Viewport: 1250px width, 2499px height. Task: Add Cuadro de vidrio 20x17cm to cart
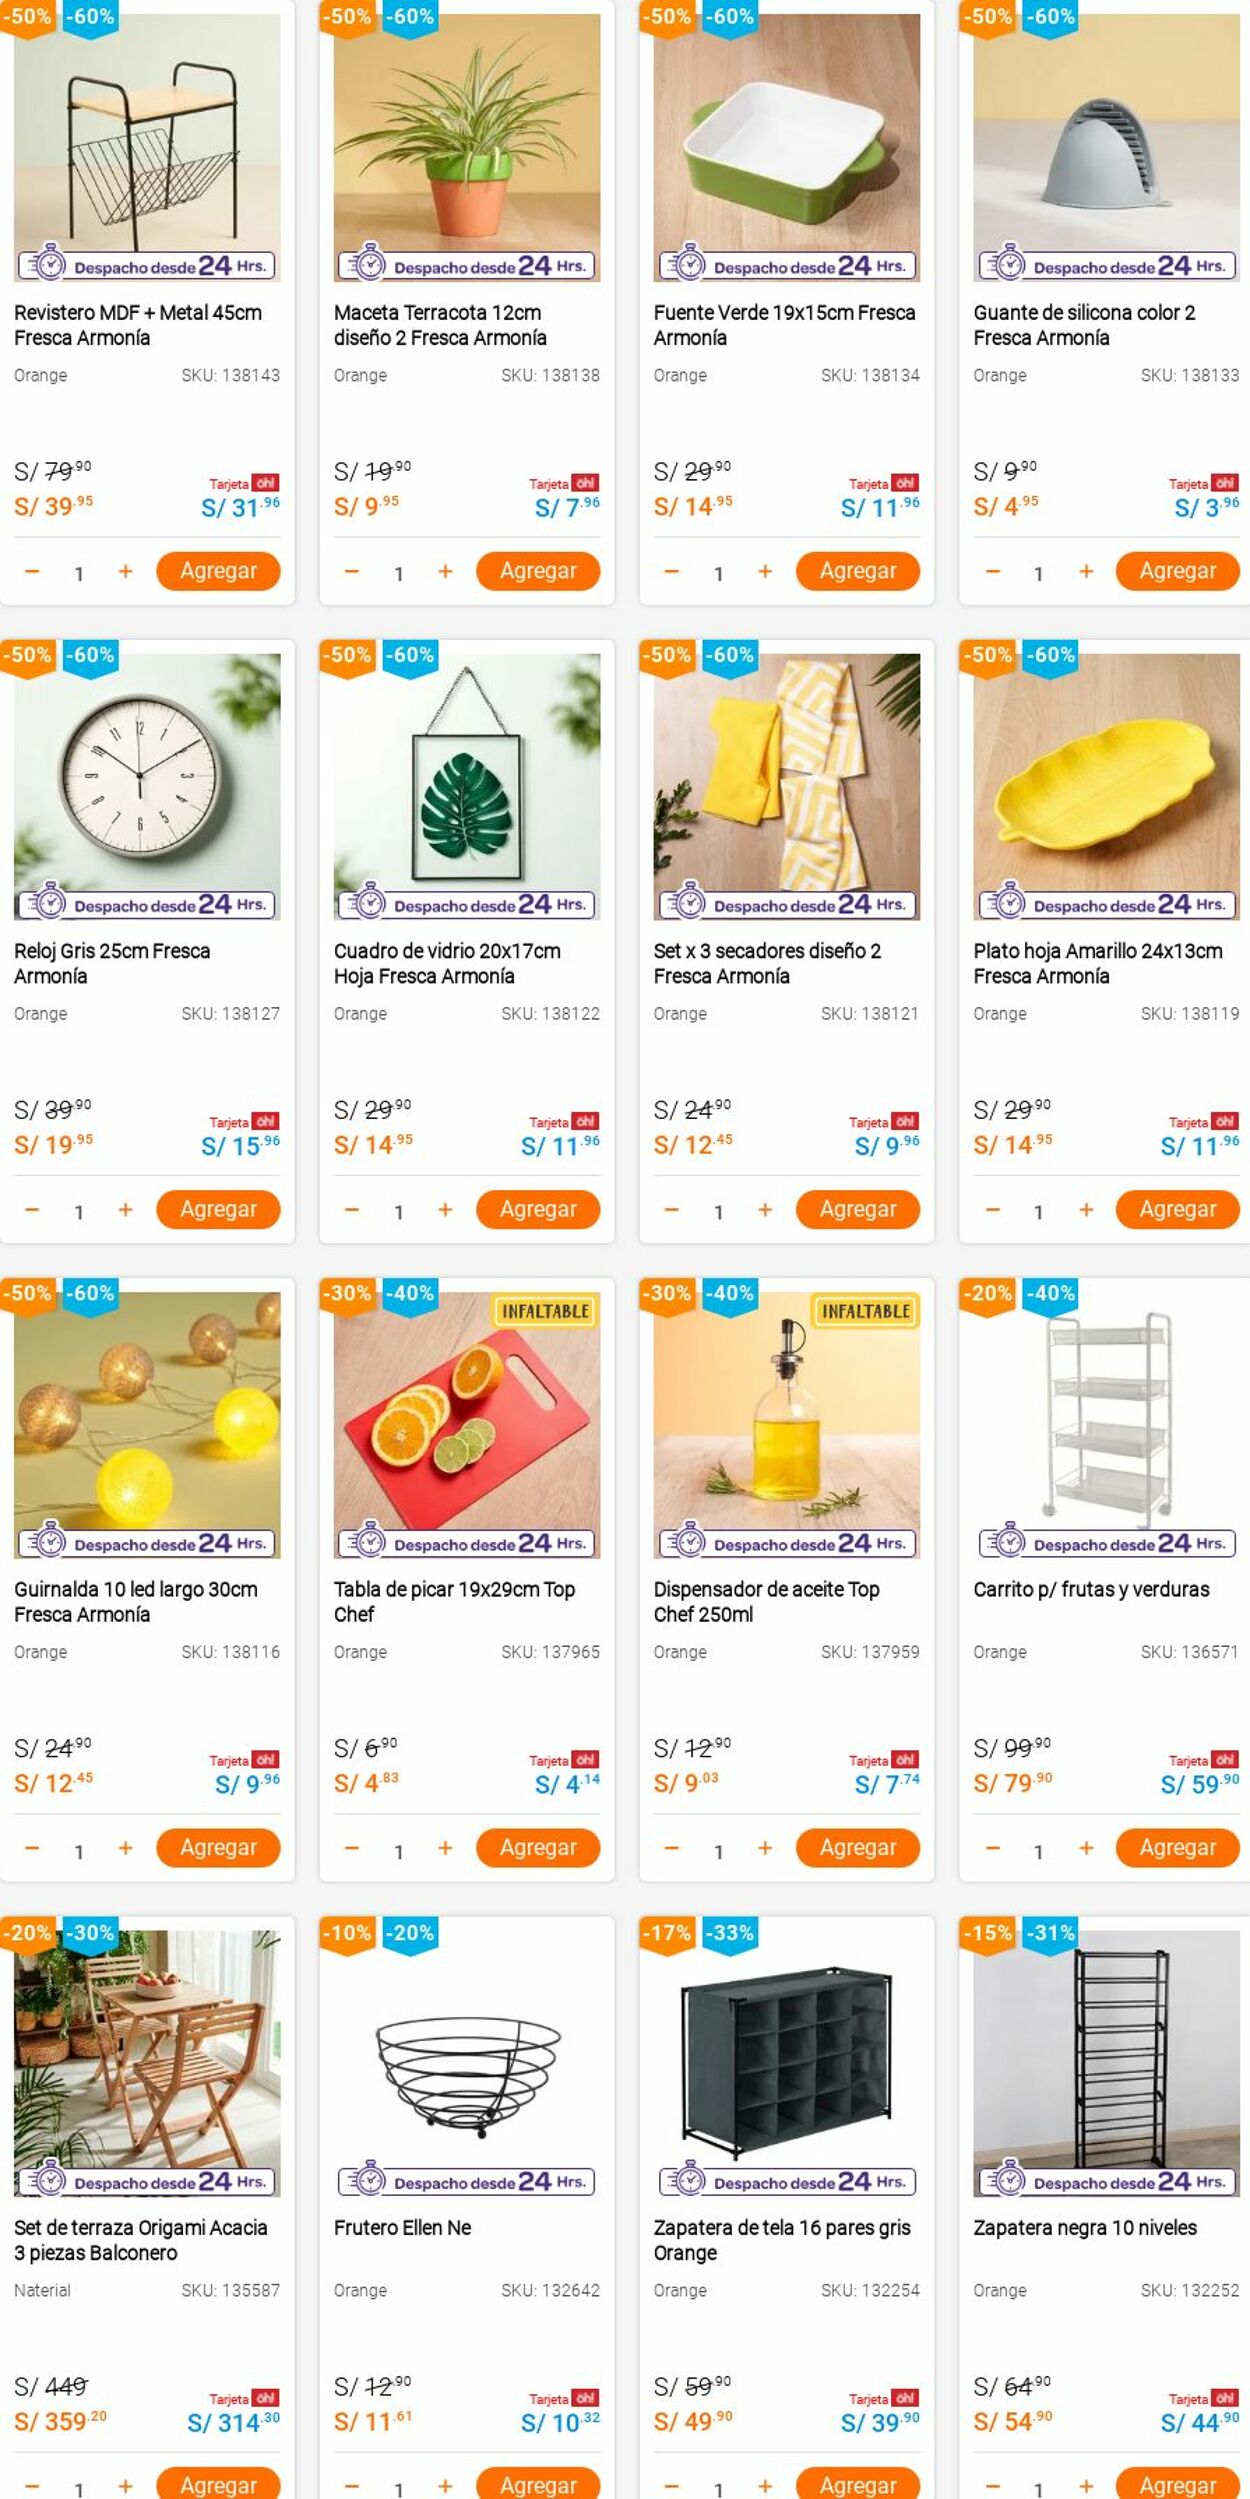point(538,1210)
